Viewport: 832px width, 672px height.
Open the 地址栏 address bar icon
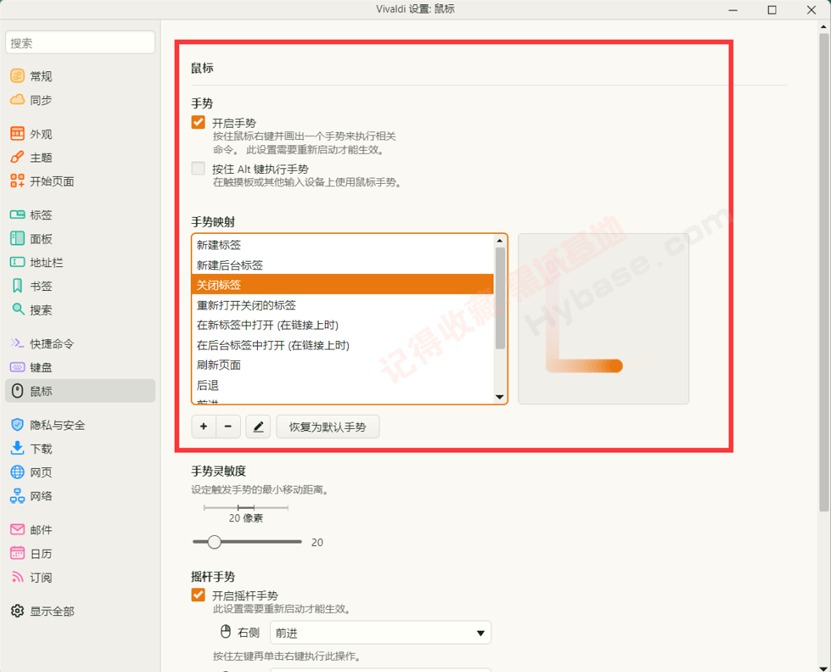(18, 262)
